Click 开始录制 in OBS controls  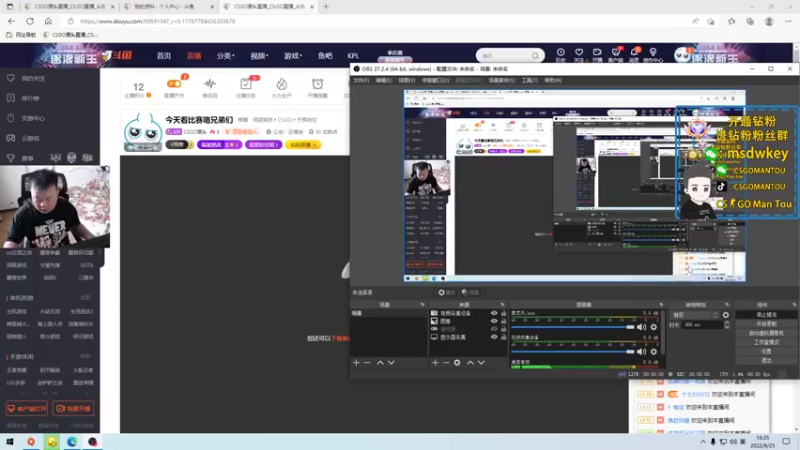click(x=766, y=324)
